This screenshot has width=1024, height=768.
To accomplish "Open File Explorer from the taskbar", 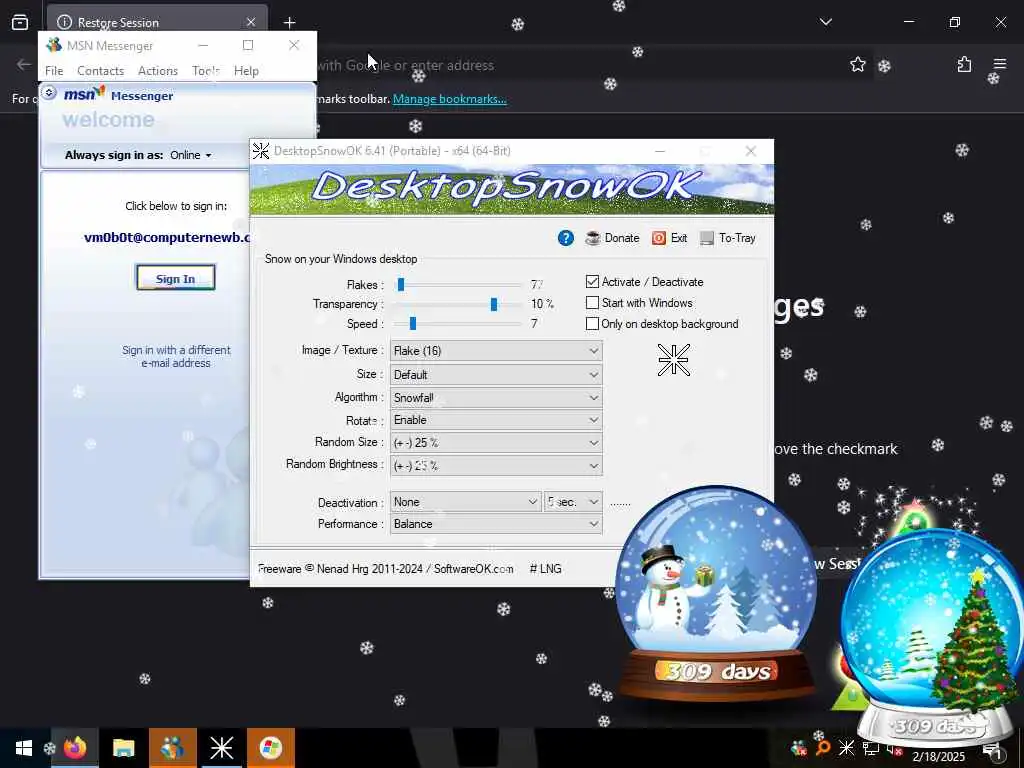I will 123,748.
